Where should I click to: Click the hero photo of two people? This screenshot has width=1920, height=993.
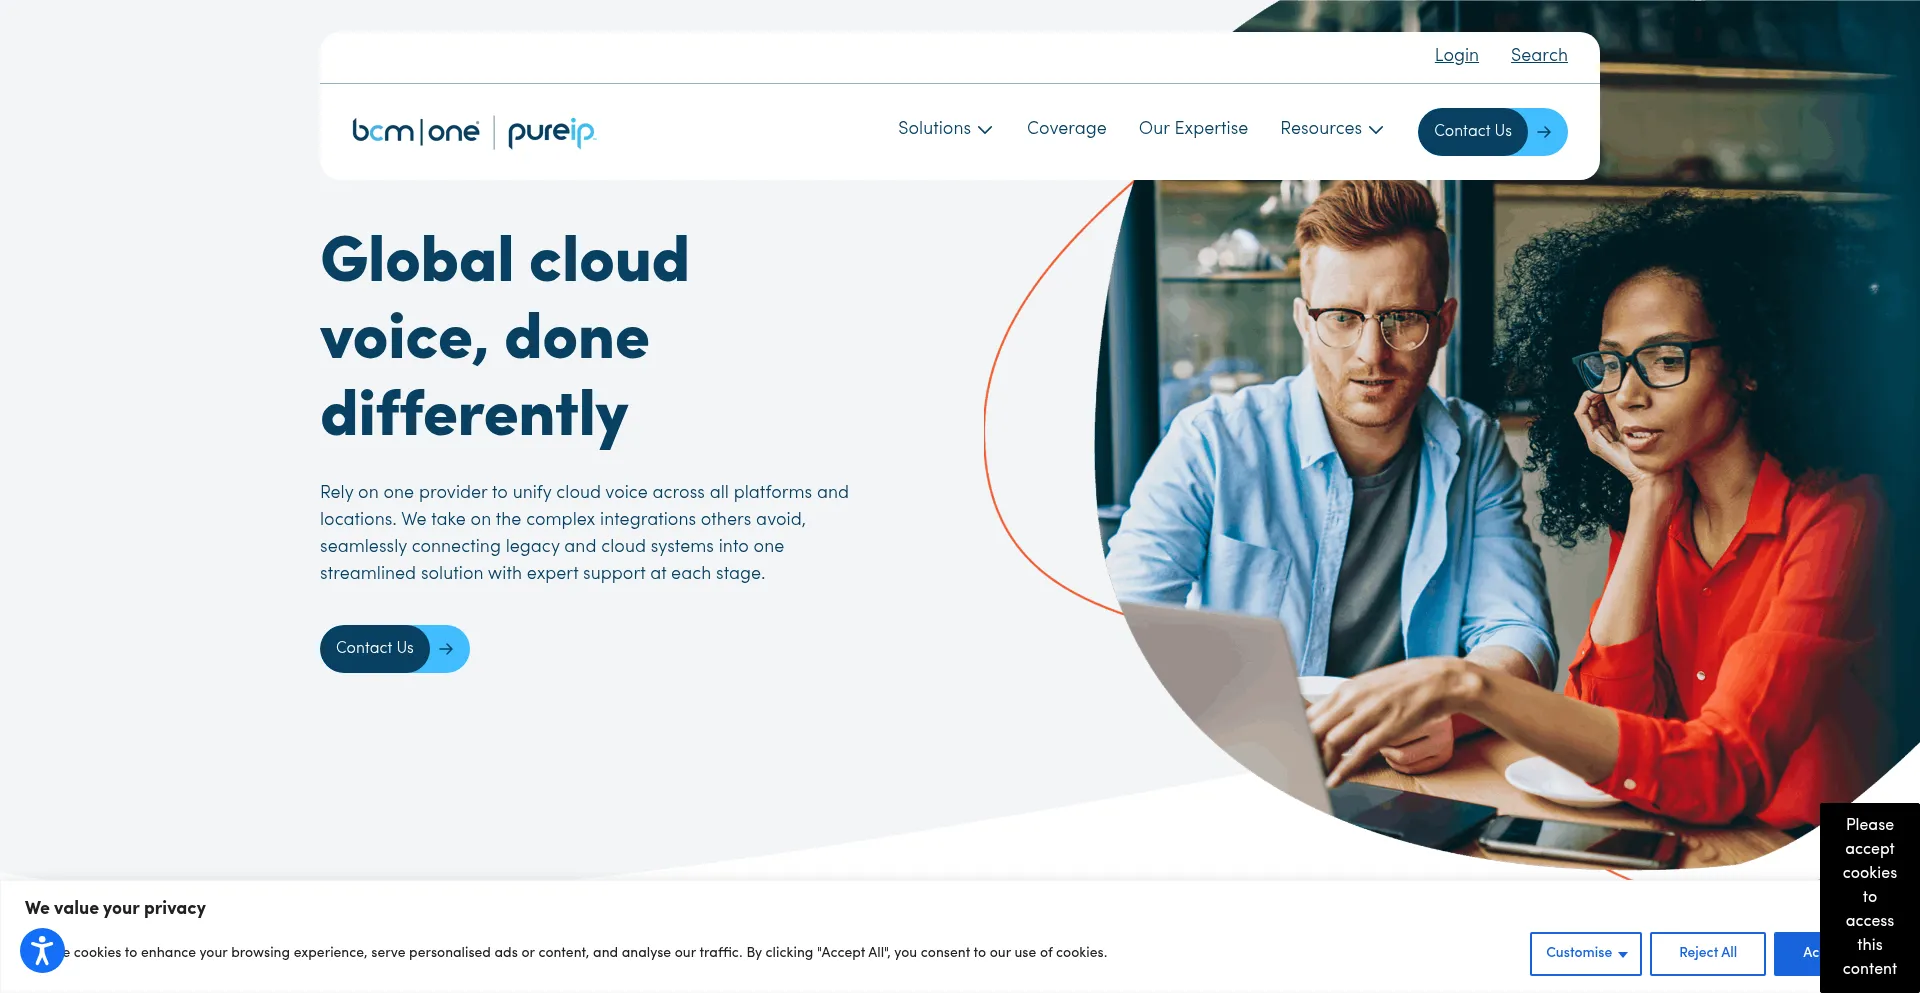click(1500, 500)
